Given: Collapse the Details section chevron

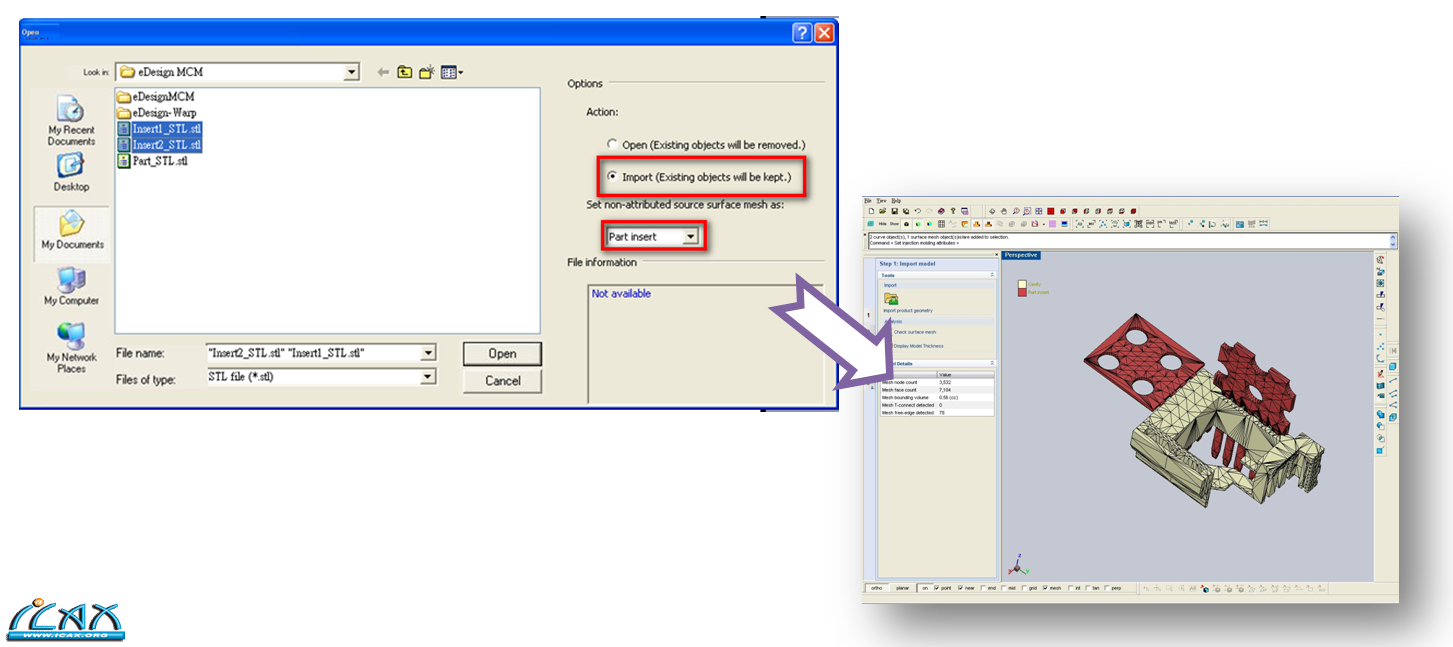Looking at the screenshot, I should [x=992, y=363].
